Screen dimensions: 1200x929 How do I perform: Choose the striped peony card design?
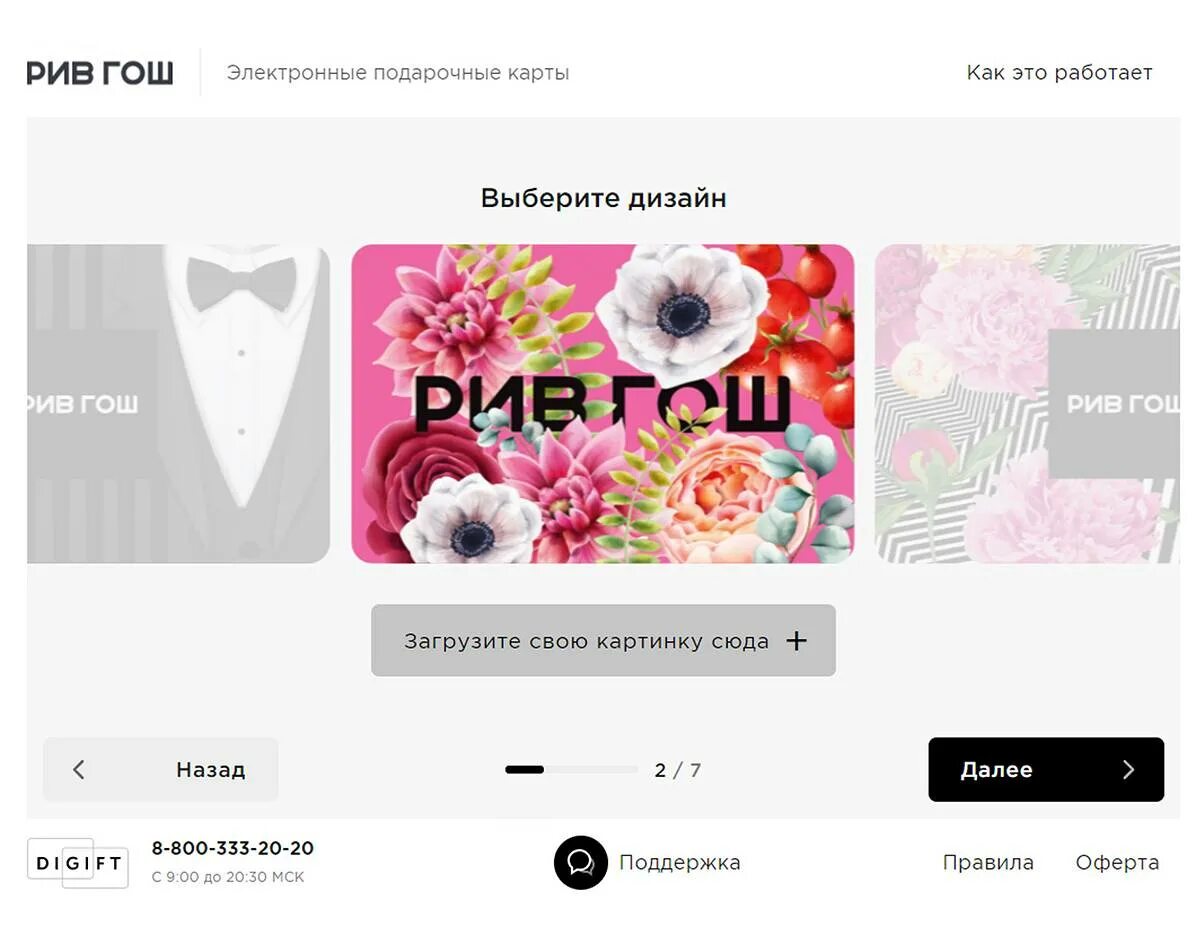pyautogui.click(x=1027, y=404)
